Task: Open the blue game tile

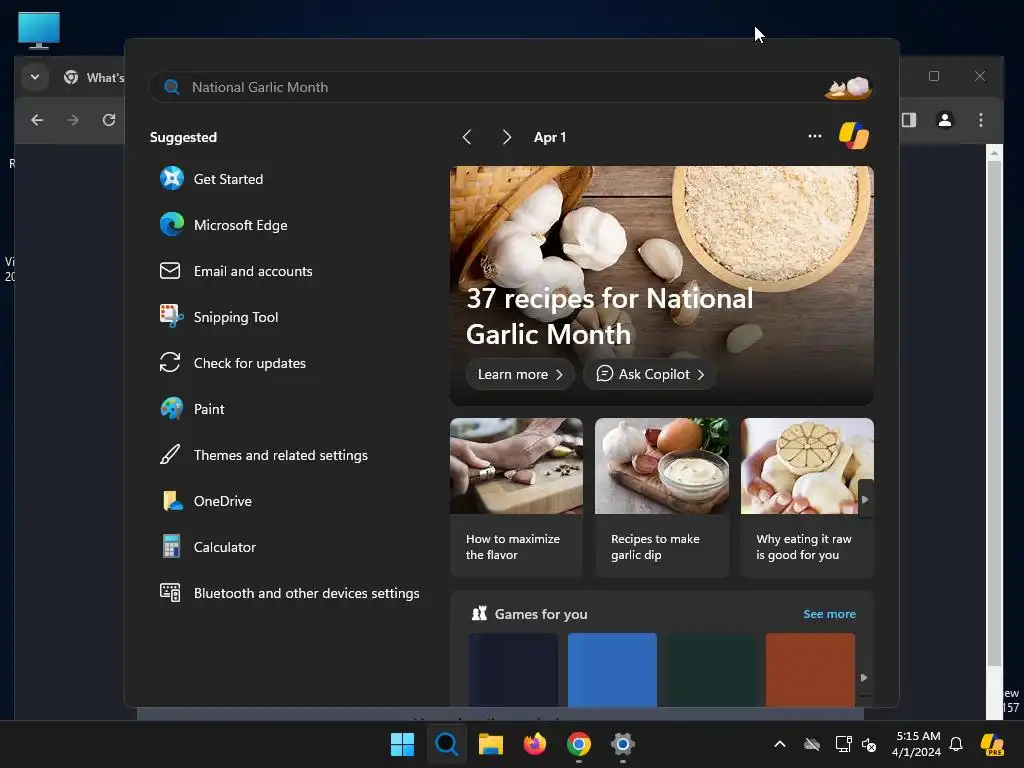Action: point(612,669)
